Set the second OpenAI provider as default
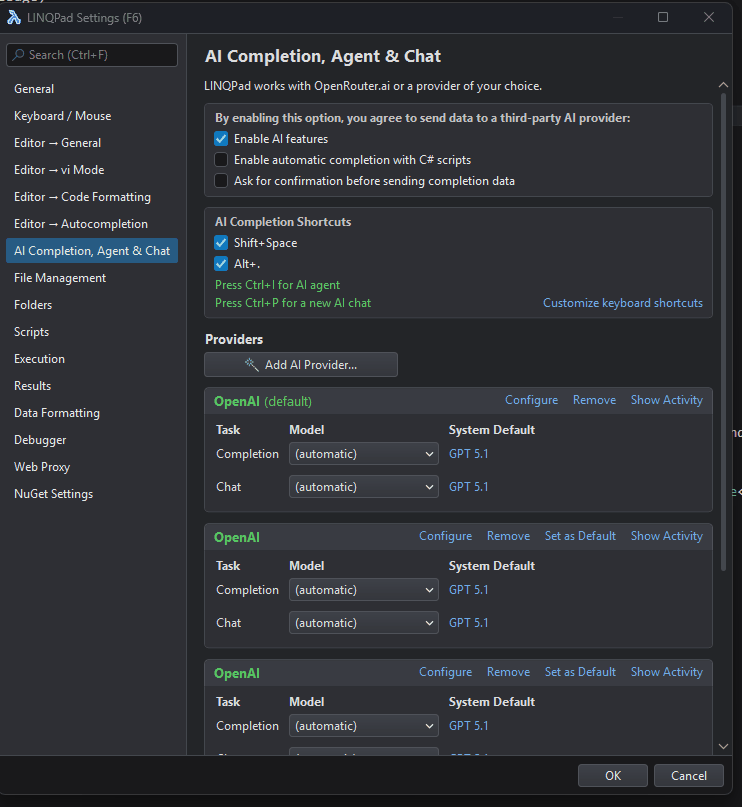This screenshot has height=807, width=742. [x=580, y=536]
